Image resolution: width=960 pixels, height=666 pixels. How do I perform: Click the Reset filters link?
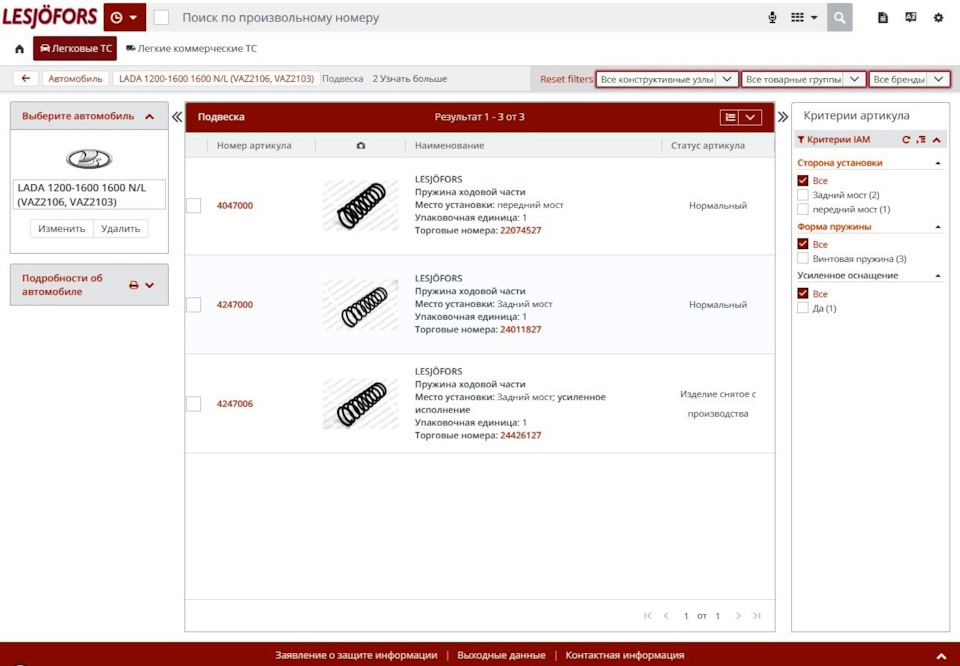click(x=566, y=79)
